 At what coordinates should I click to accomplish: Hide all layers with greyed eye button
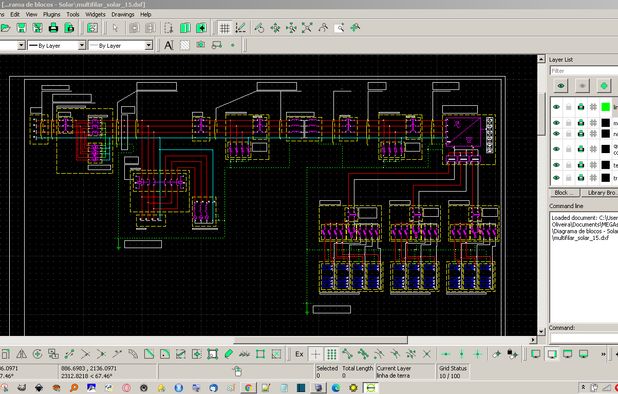pos(583,85)
